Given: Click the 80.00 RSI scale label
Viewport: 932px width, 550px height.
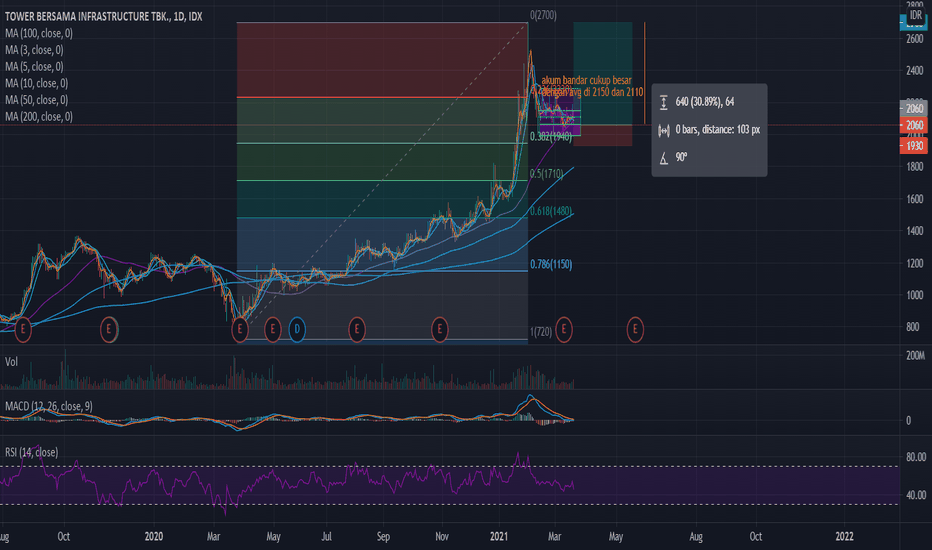Looking at the screenshot, I should click(915, 457).
